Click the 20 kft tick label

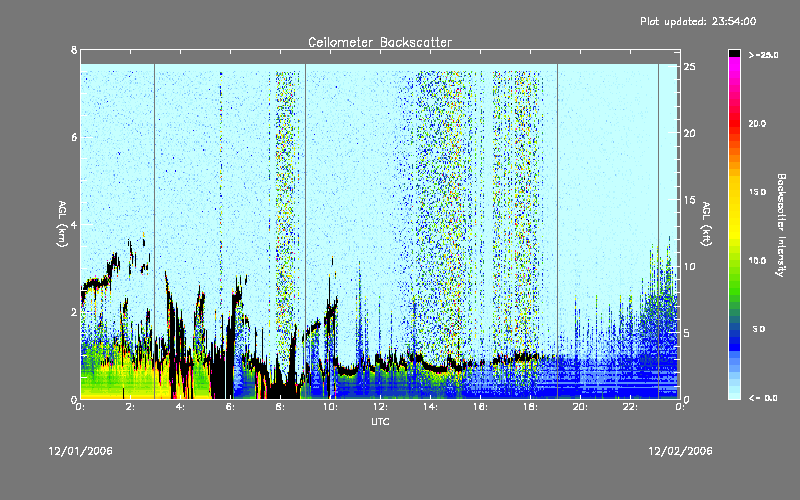pos(689,133)
